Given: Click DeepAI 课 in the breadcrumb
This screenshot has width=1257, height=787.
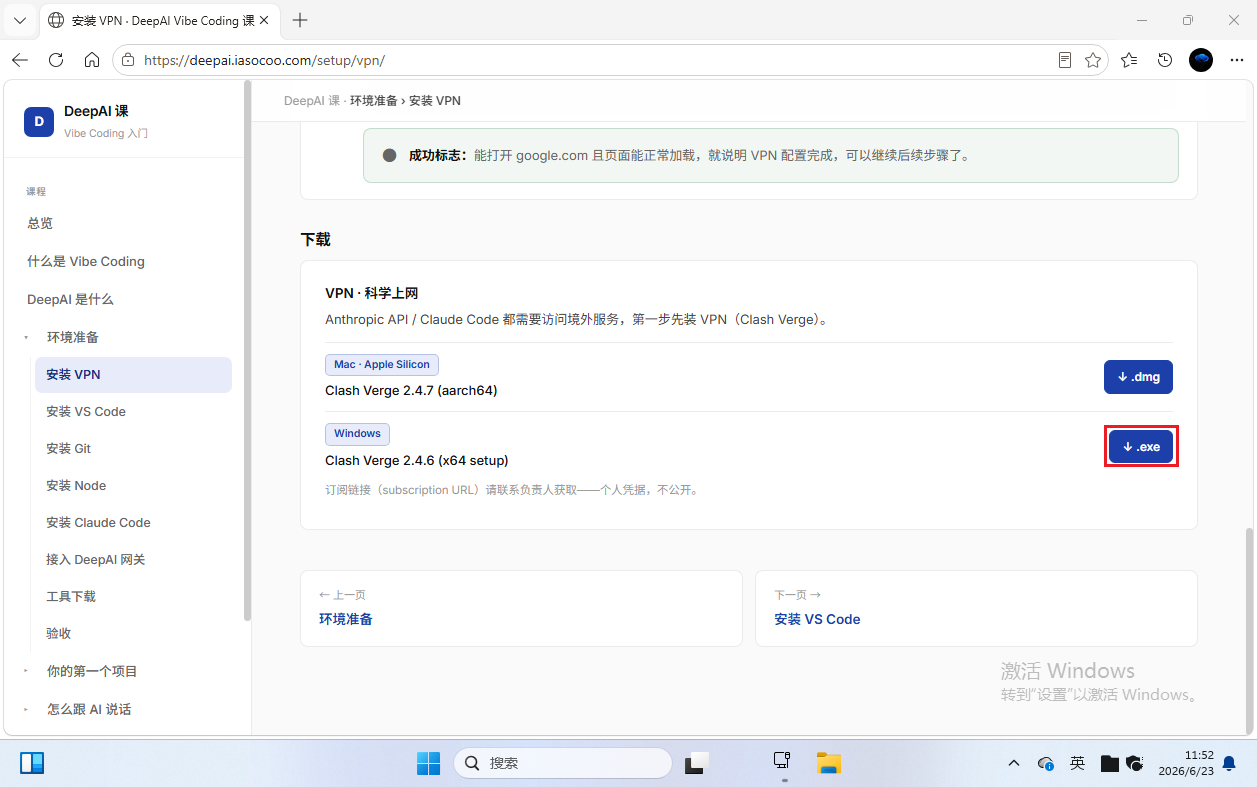Looking at the screenshot, I should pyautogui.click(x=312, y=101).
